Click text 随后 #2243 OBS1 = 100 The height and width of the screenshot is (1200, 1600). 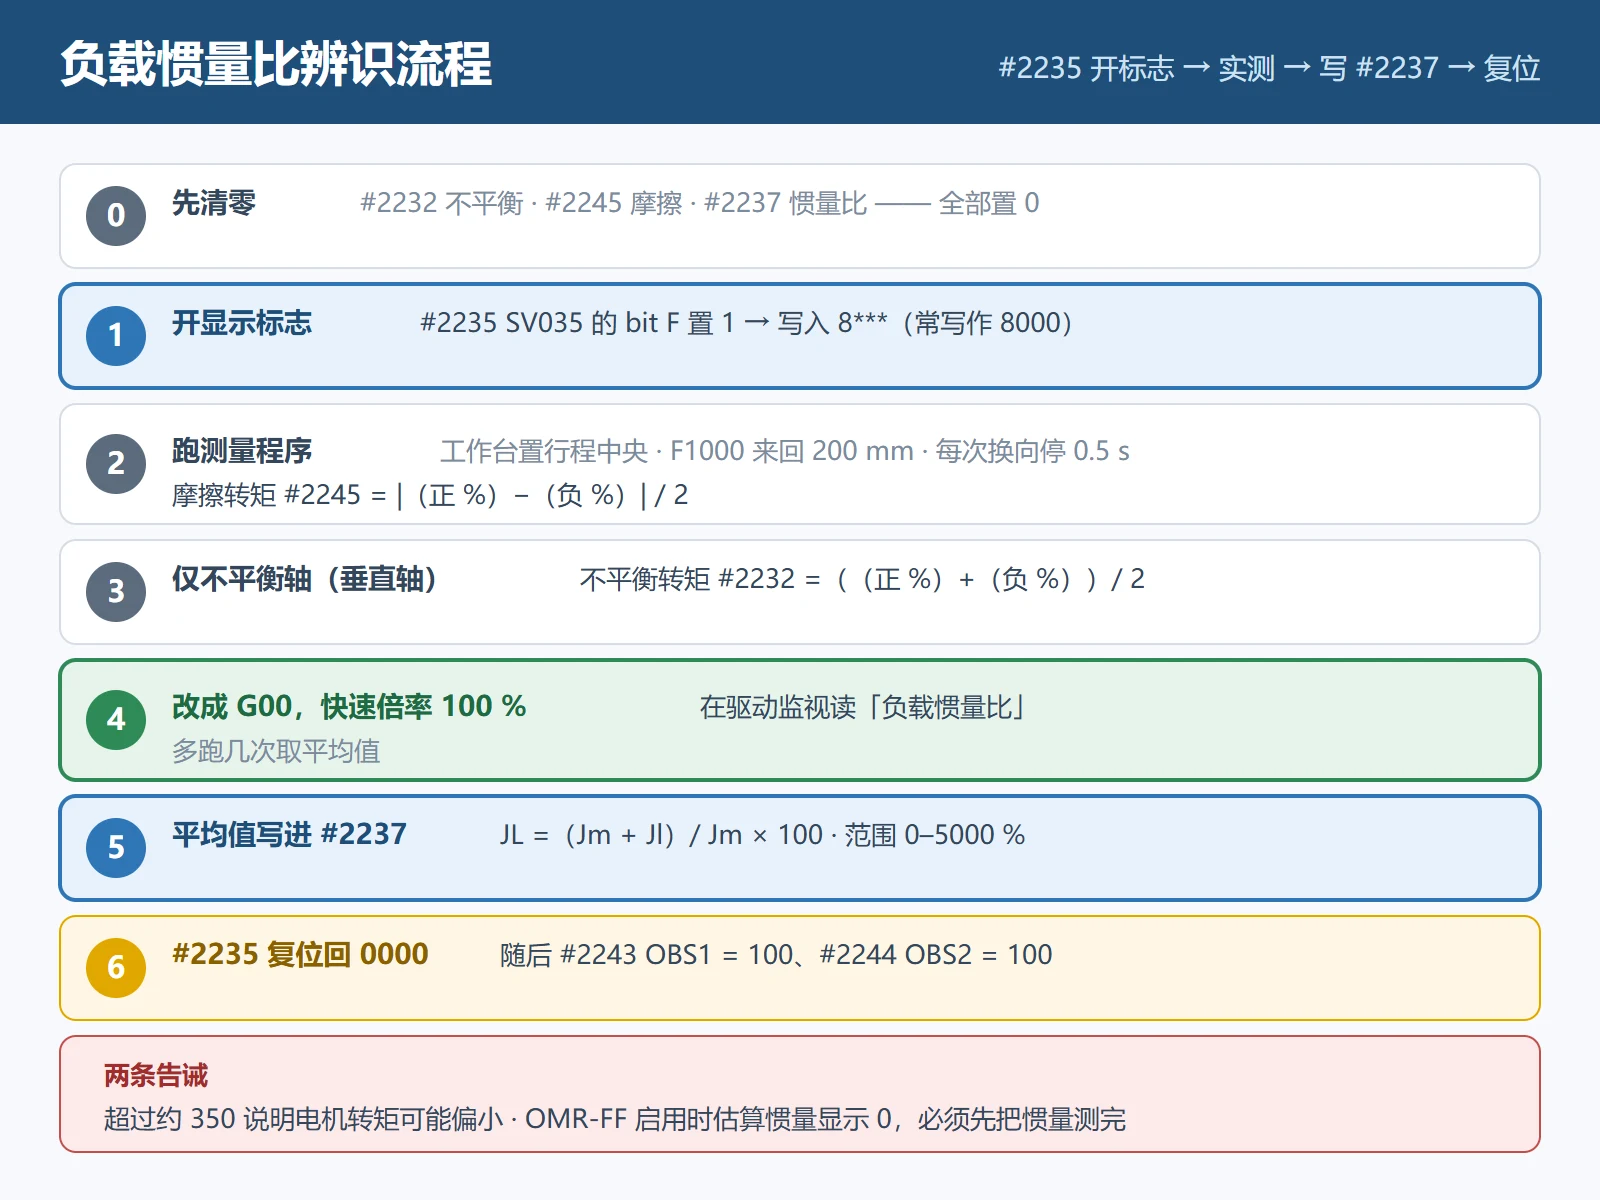click(646, 955)
